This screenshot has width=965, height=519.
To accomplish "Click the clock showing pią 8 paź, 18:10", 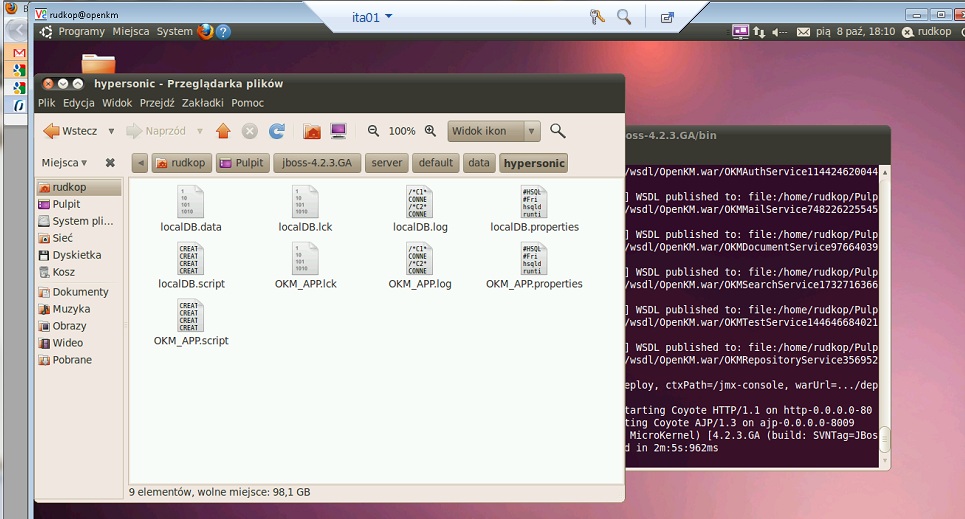I will [x=855, y=31].
